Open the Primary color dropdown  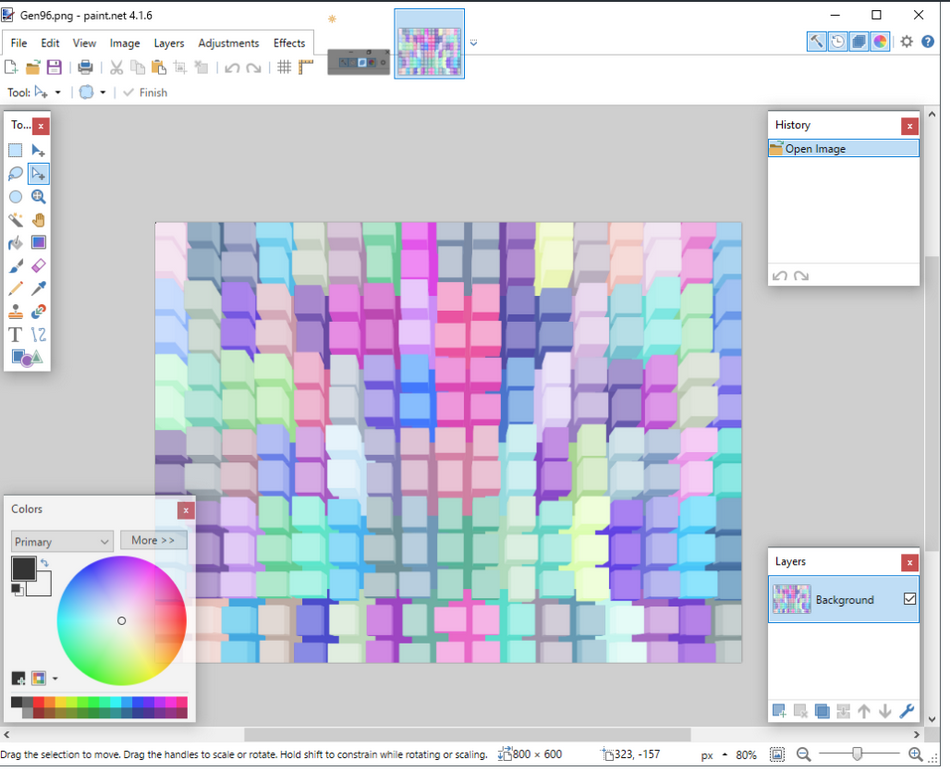tap(62, 541)
